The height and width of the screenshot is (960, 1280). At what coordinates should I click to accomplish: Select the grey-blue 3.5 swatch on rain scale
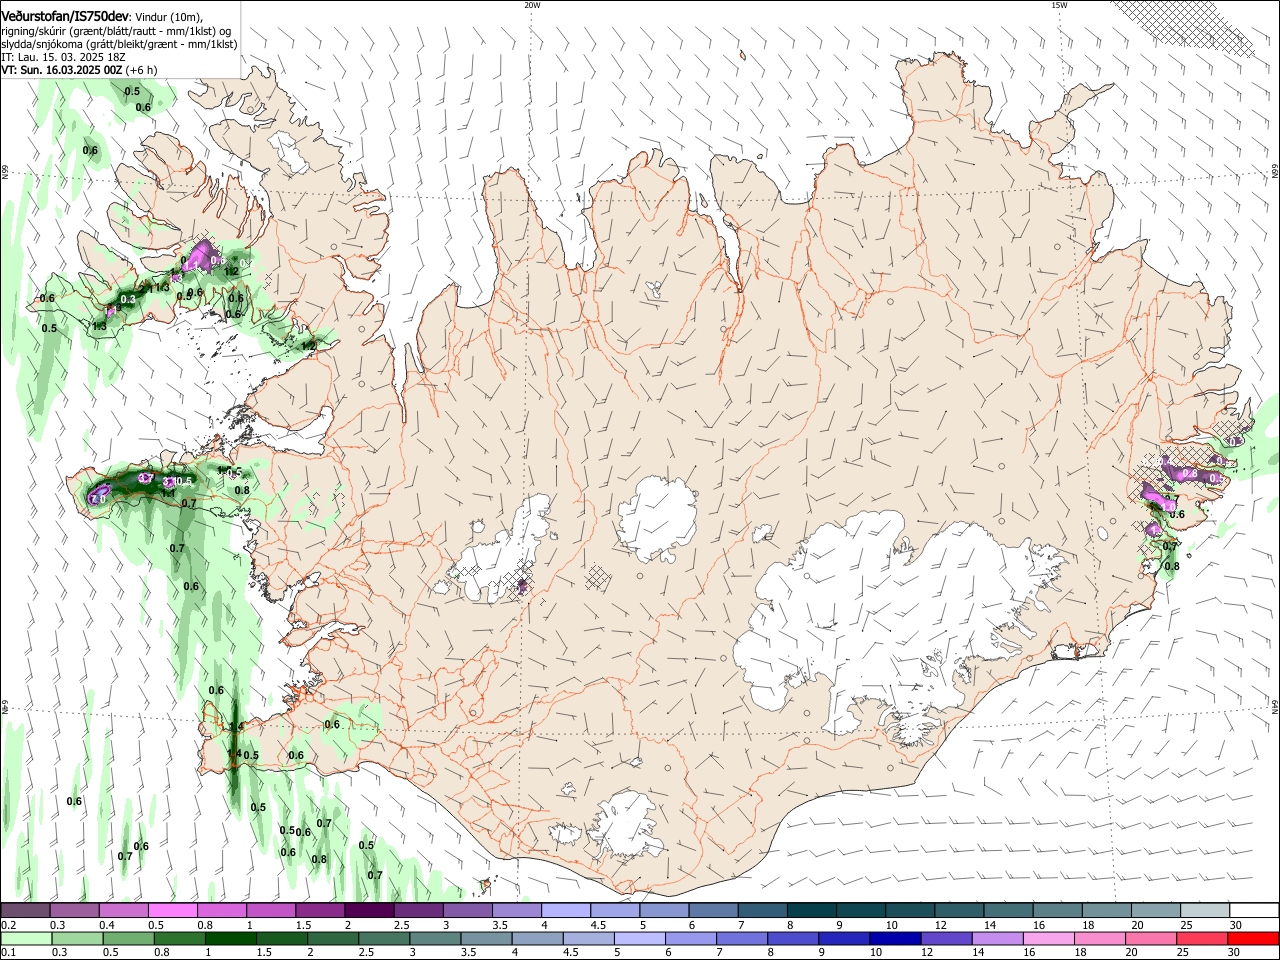[x=485, y=938]
